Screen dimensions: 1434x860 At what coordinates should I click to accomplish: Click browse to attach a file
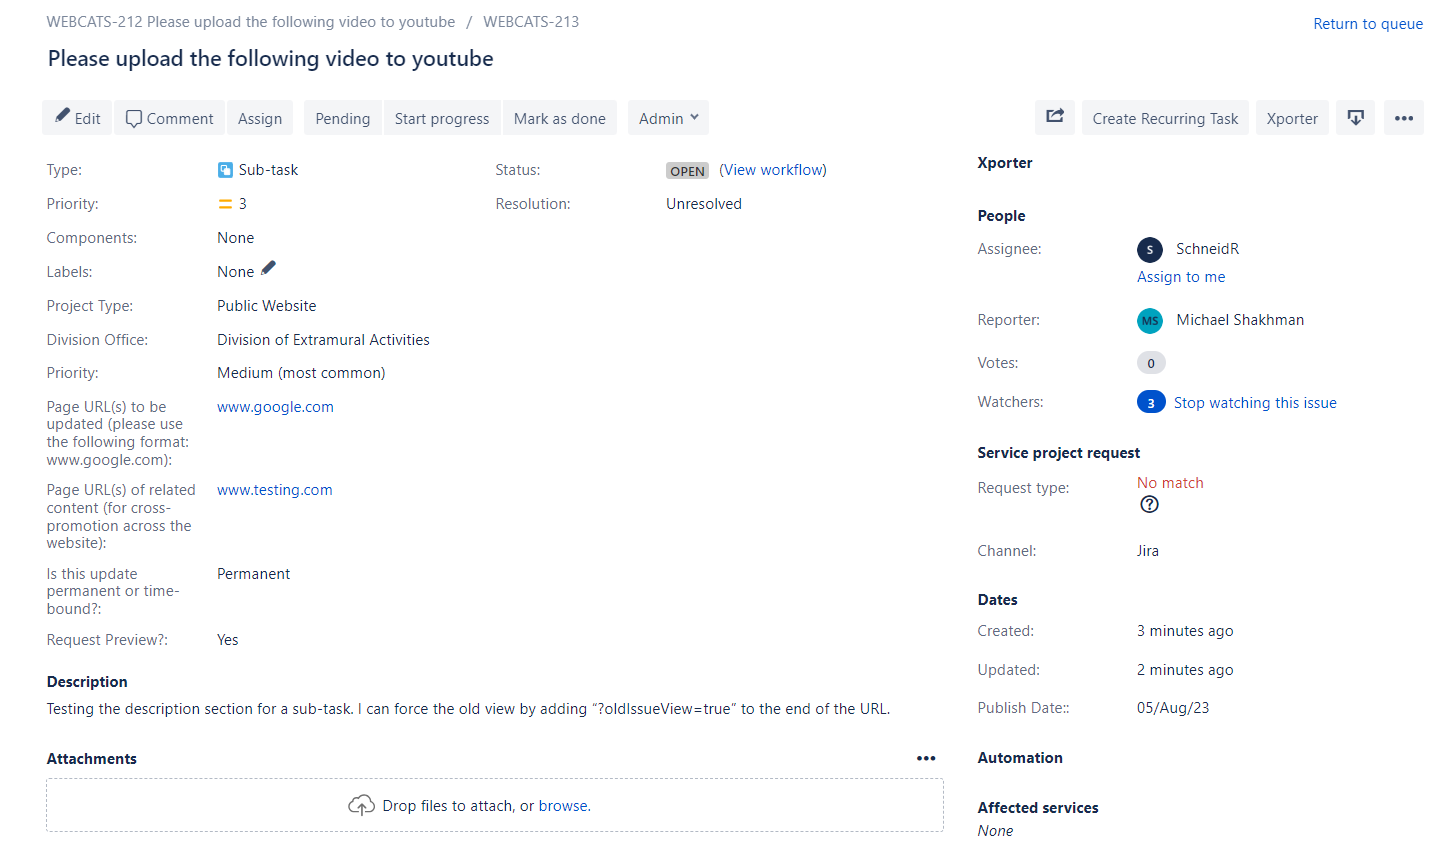(x=563, y=805)
